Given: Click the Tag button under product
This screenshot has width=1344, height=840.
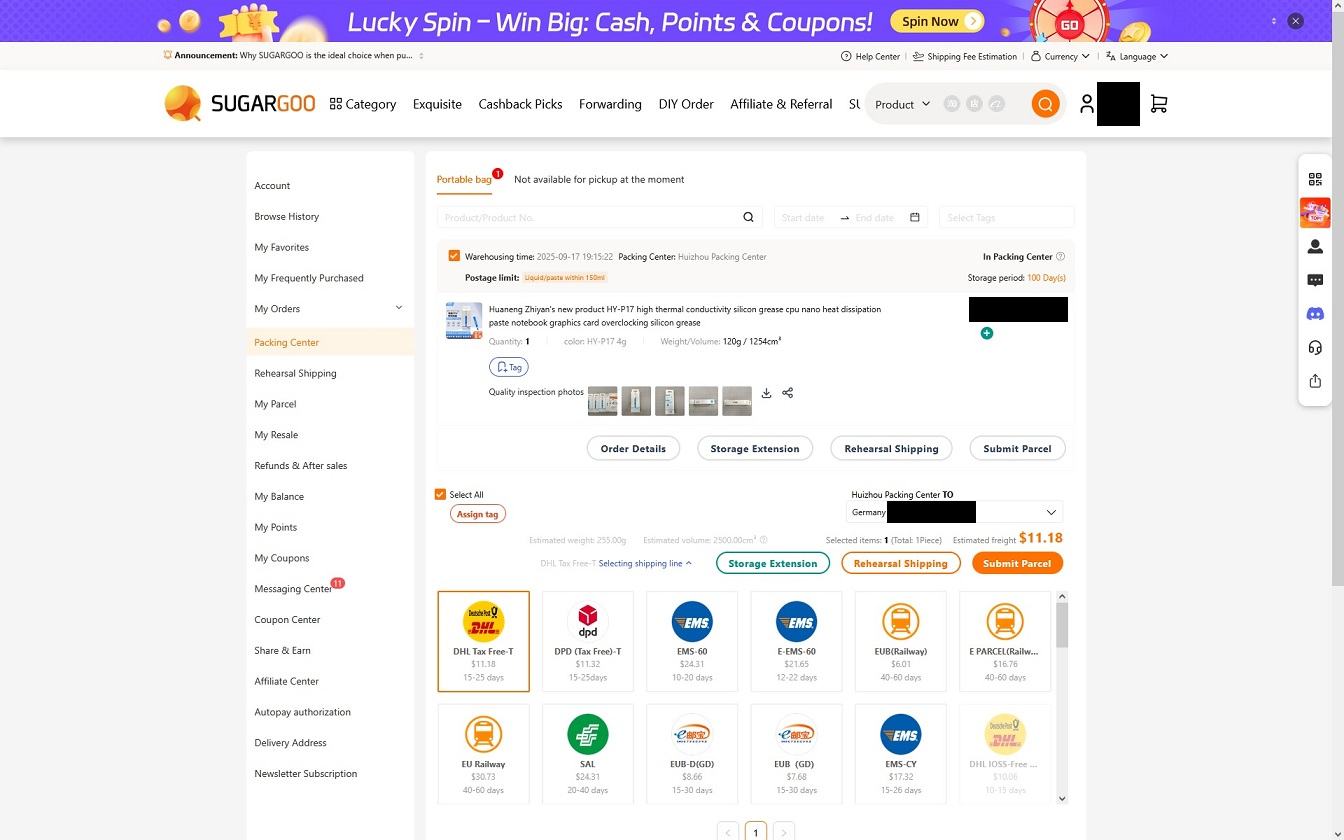Looking at the screenshot, I should pos(509,367).
